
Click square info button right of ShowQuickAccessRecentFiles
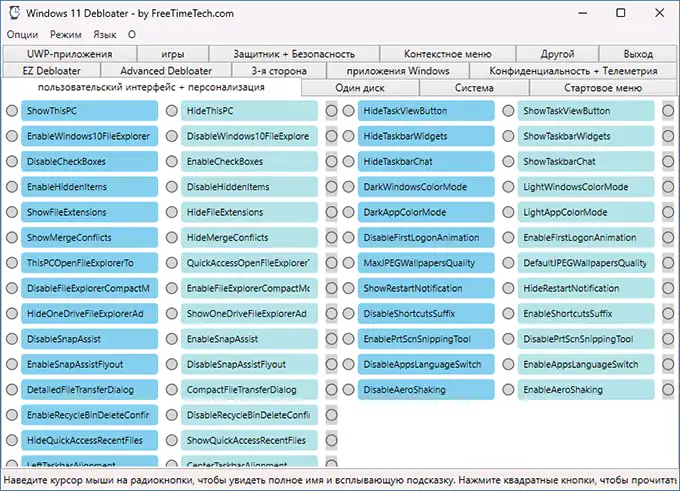[331, 440]
